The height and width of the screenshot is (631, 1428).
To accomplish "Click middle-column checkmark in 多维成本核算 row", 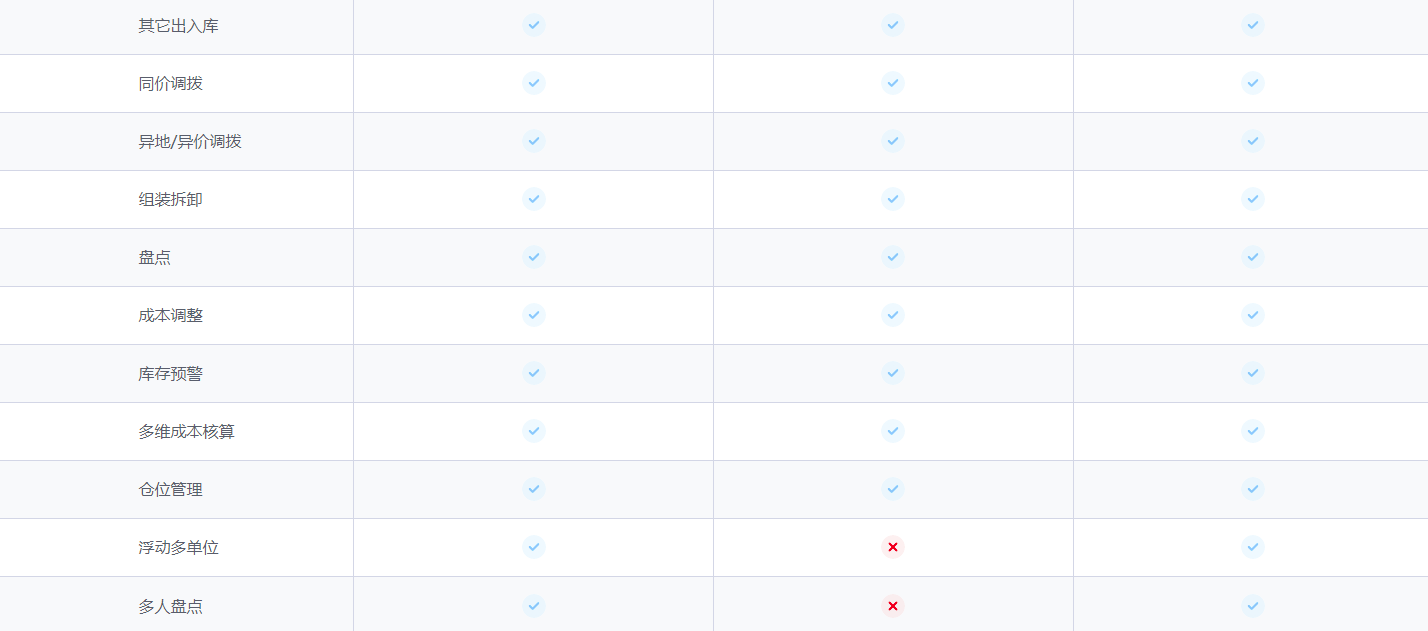I will click(x=893, y=431).
